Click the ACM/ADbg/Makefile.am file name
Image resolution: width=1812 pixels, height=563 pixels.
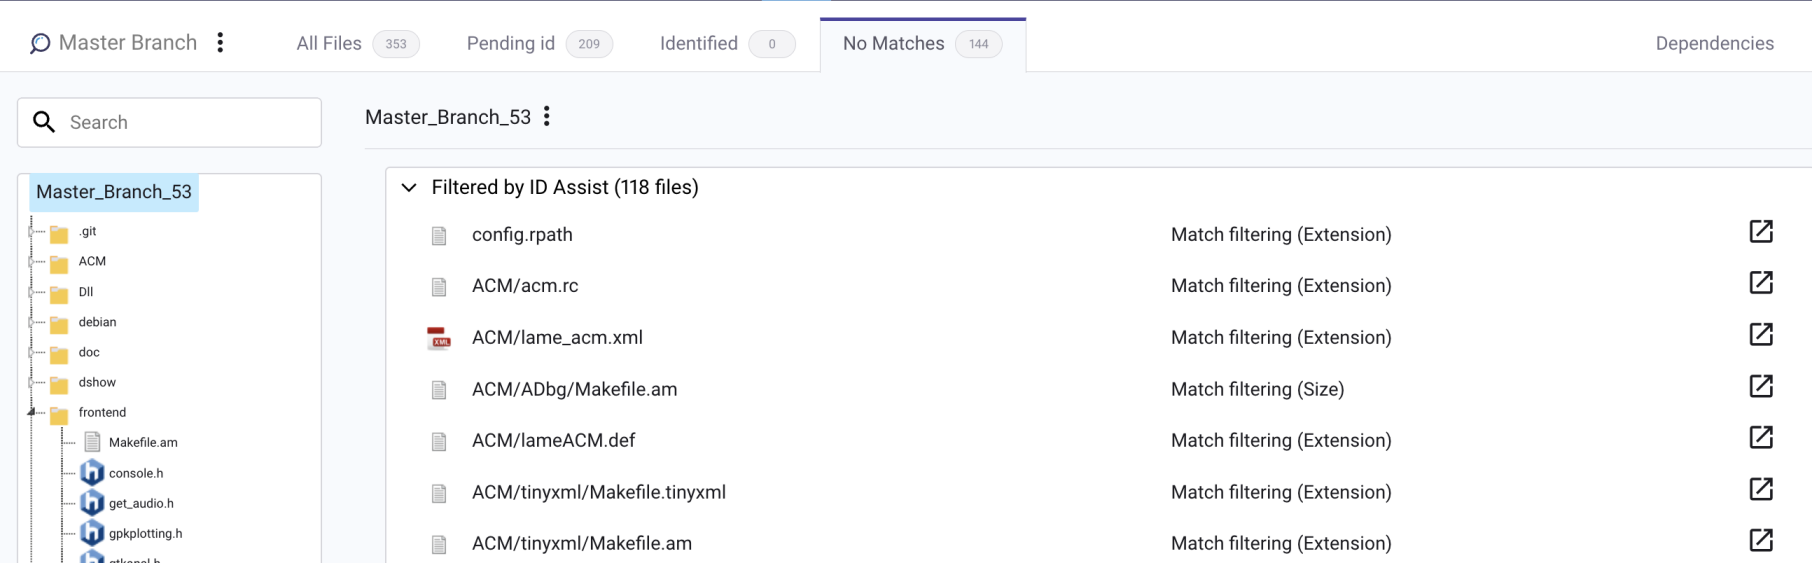pos(574,390)
